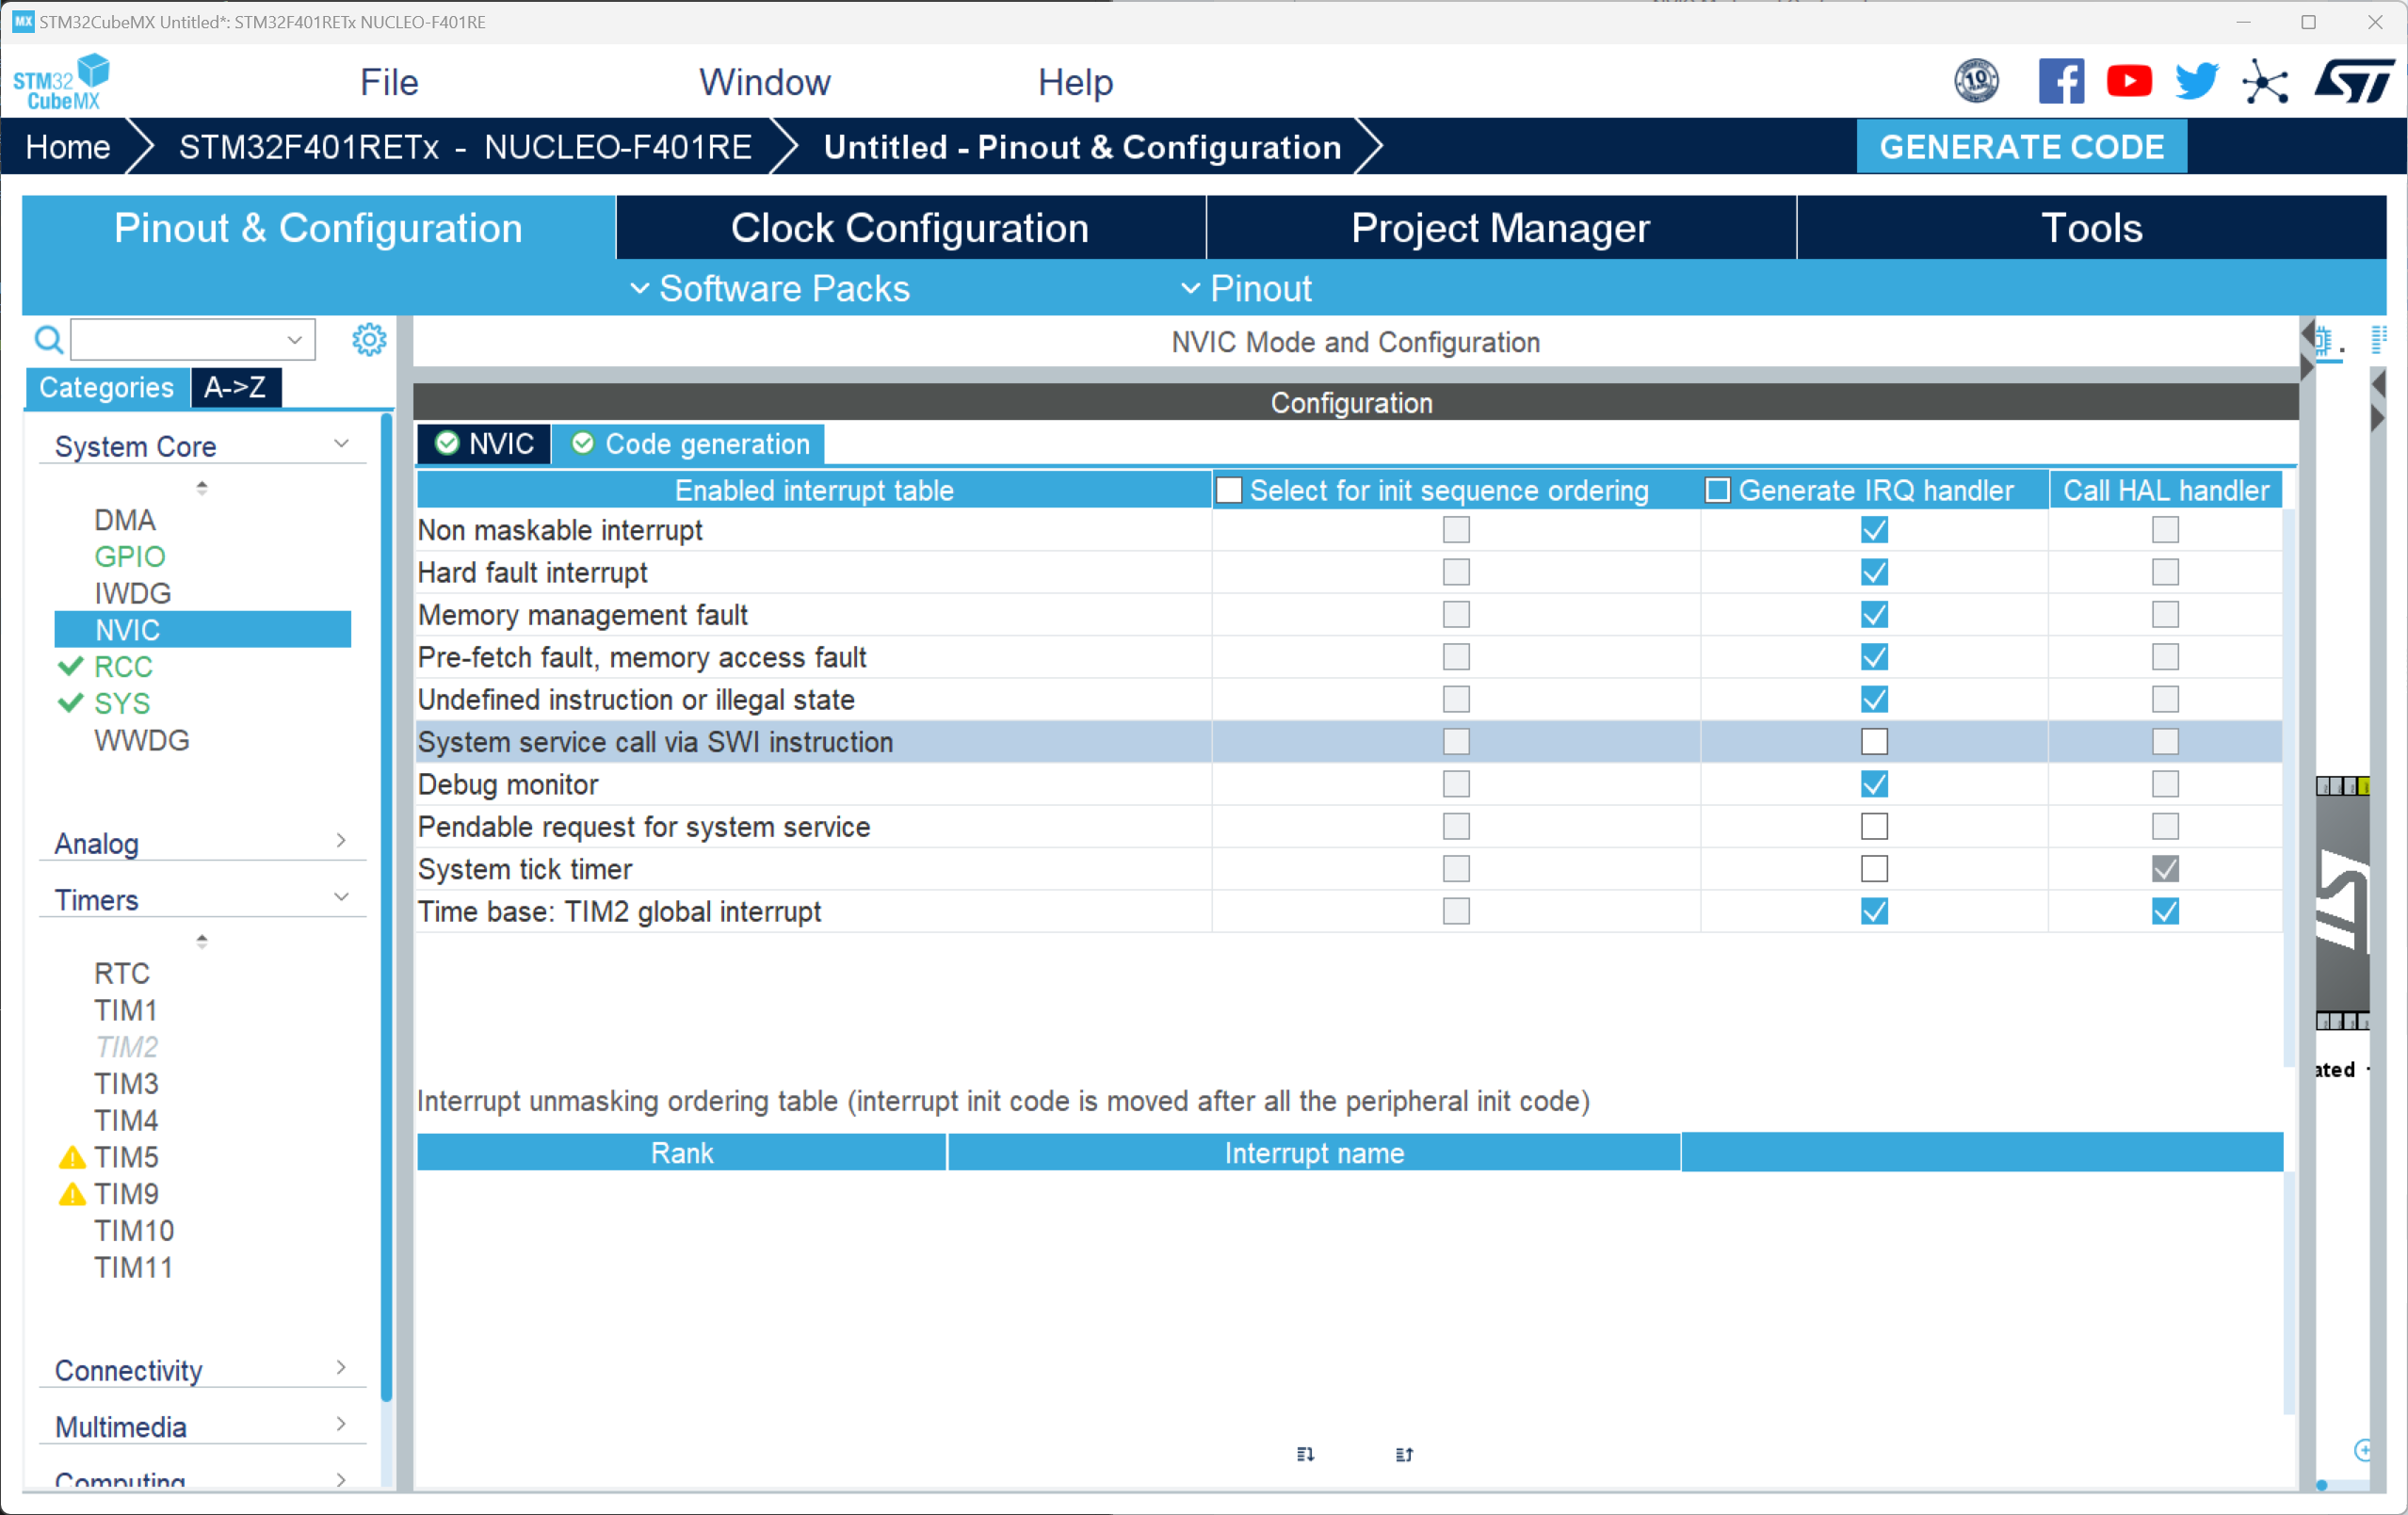Viewport: 2408px width, 1515px height.
Task: Click the ST community star network icon
Action: (x=2265, y=81)
